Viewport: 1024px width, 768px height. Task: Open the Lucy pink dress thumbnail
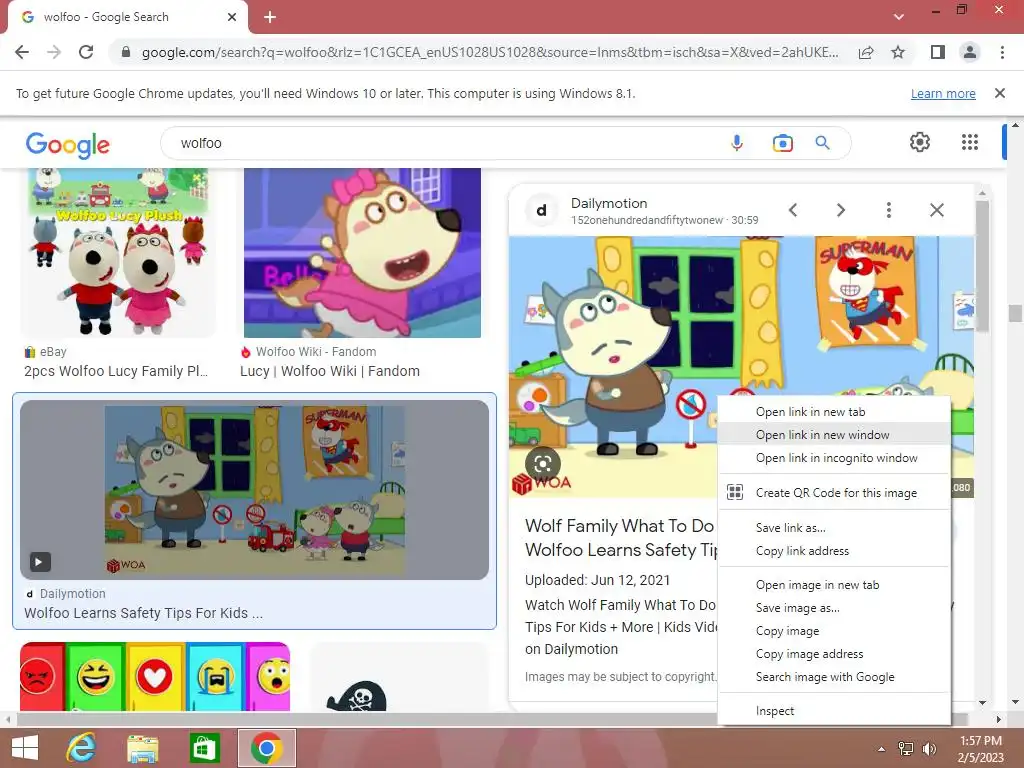point(362,253)
